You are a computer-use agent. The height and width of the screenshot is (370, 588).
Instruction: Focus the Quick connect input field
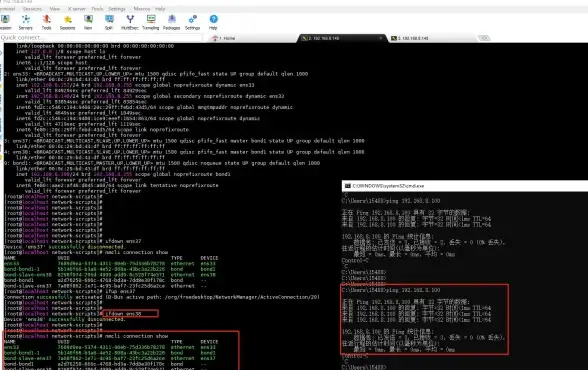(101, 37)
